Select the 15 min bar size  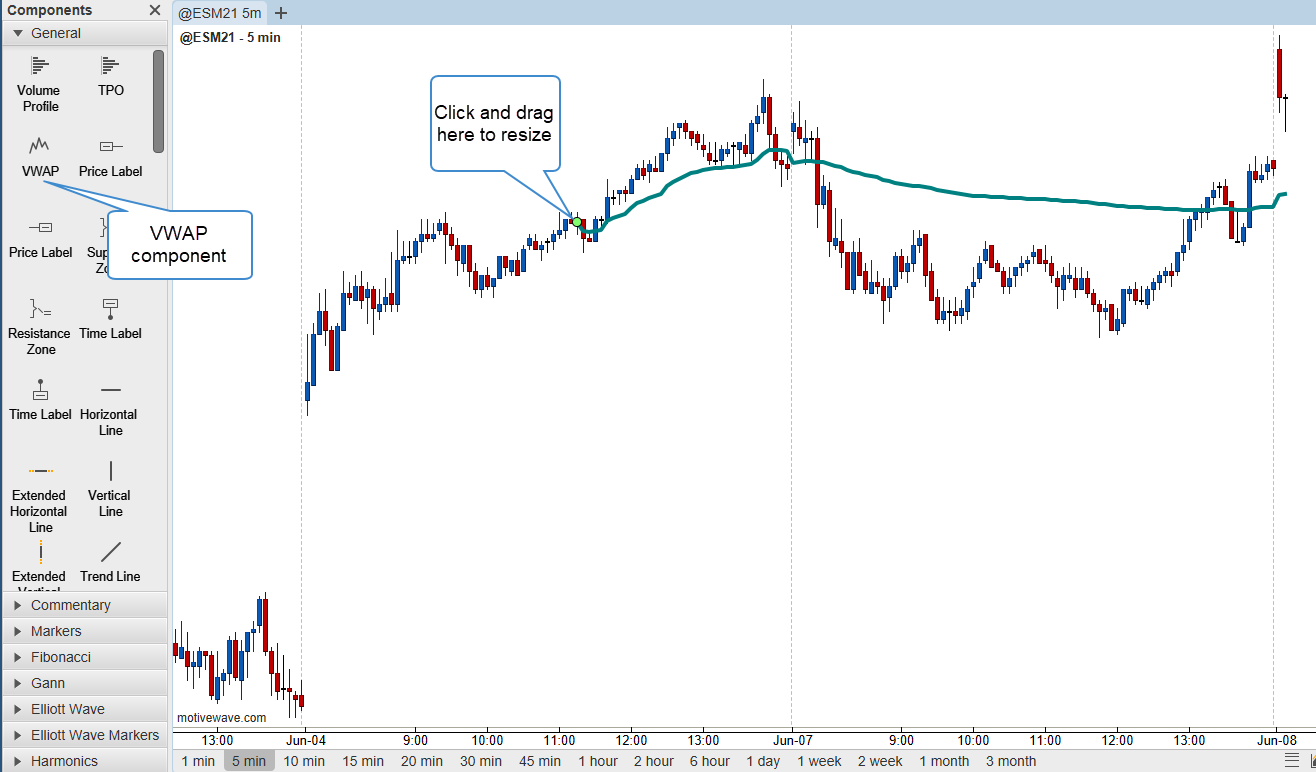point(363,761)
